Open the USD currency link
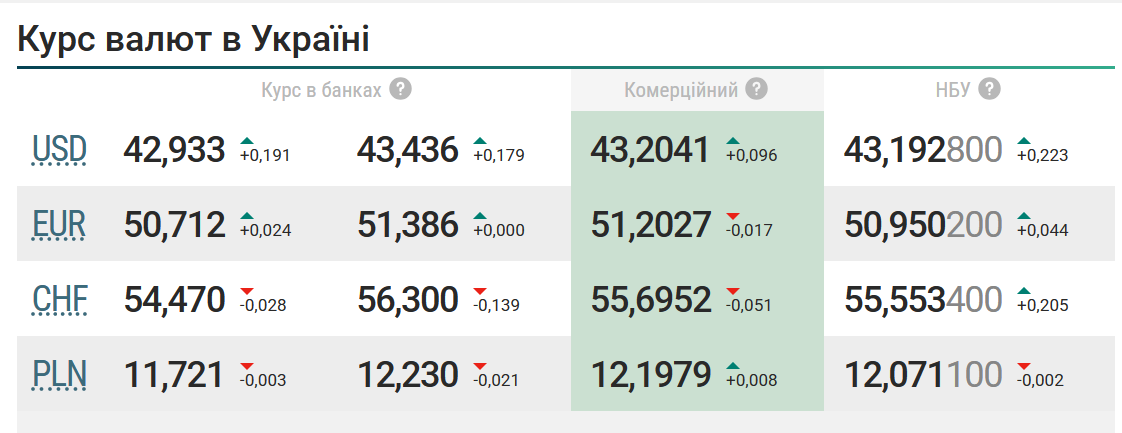This screenshot has height=433, width=1122. (60, 150)
